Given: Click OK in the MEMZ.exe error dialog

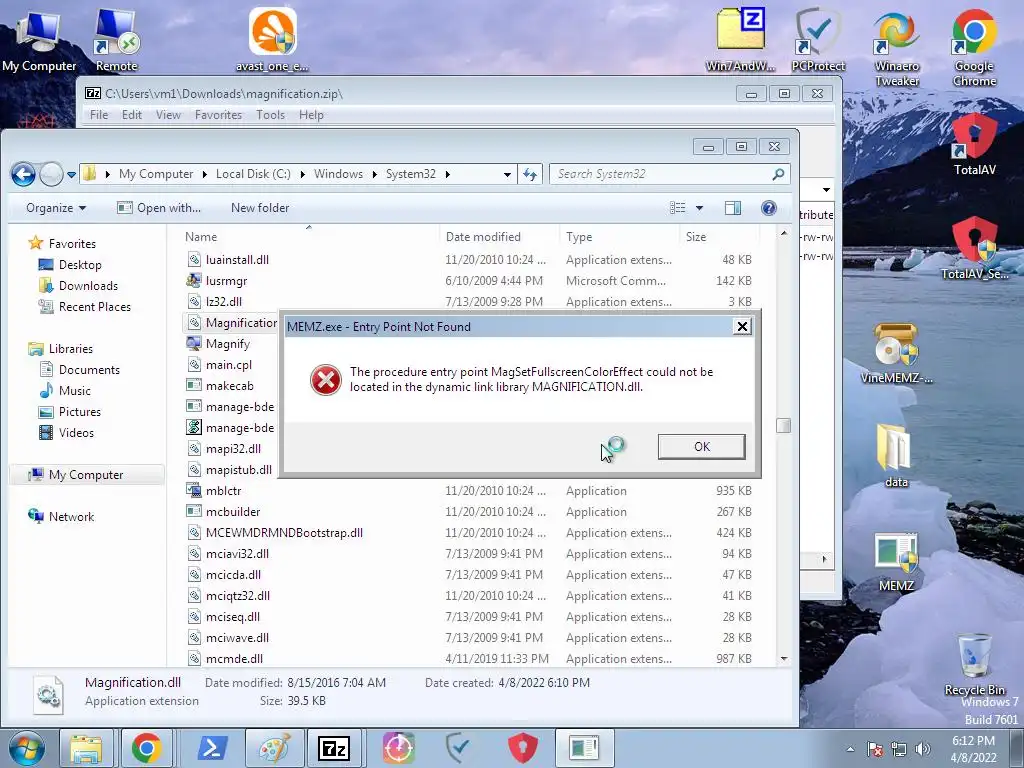Looking at the screenshot, I should pyautogui.click(x=701, y=447).
